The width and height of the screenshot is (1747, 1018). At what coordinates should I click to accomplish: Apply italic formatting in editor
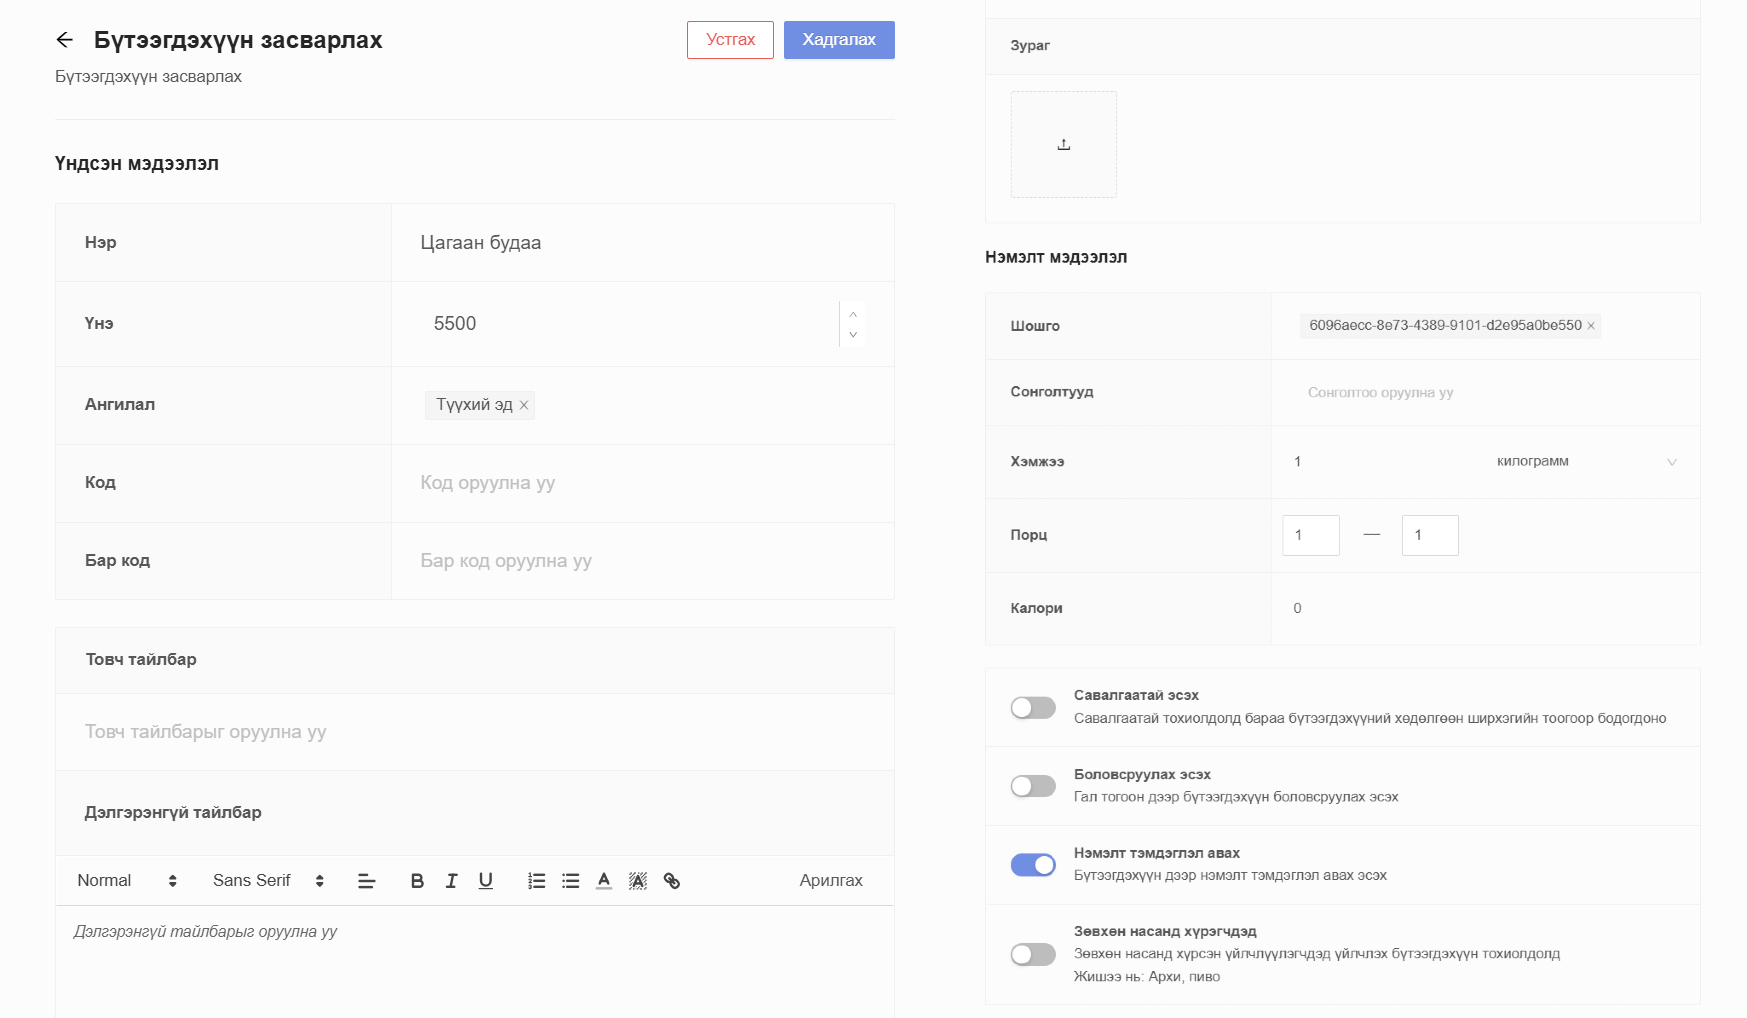[451, 881]
